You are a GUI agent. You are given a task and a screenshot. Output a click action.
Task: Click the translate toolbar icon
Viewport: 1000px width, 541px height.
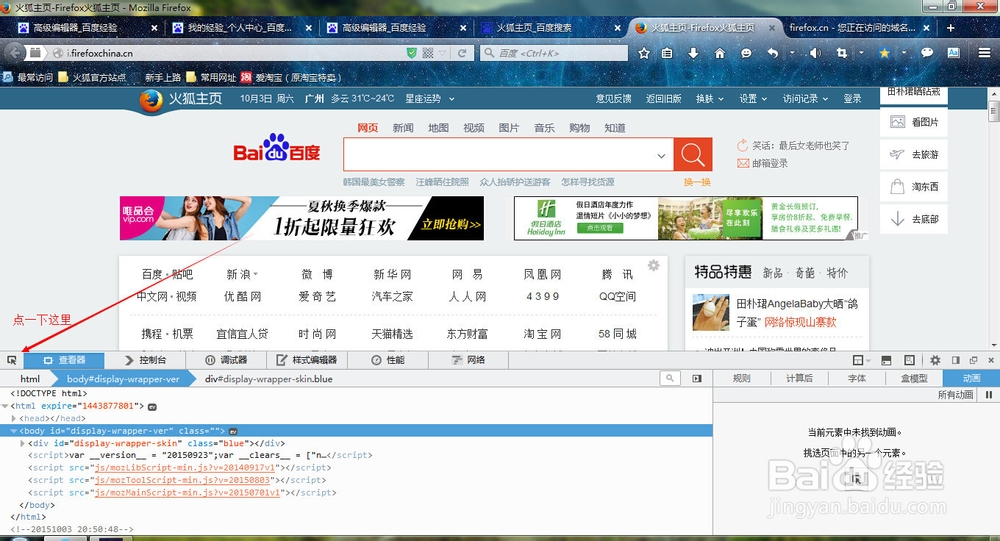click(x=953, y=53)
